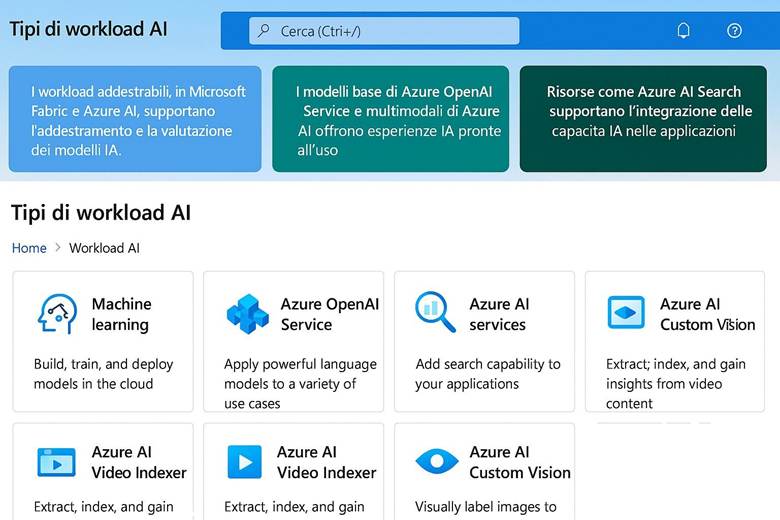Click the play-button icon of Video Indexer
The height and width of the screenshot is (520, 780).
point(245,461)
